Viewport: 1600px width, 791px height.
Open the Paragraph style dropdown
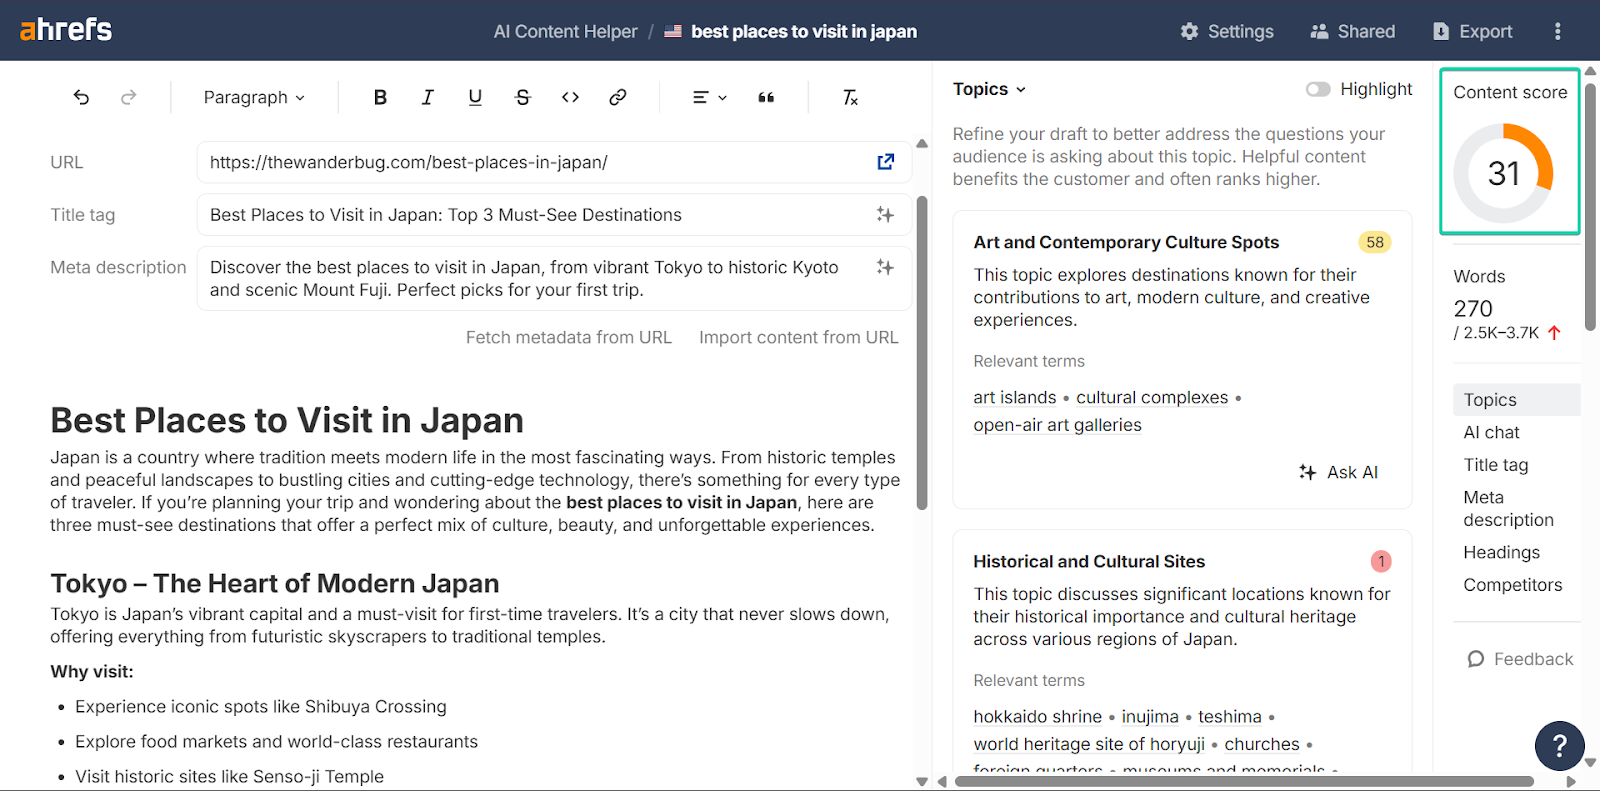pos(254,97)
